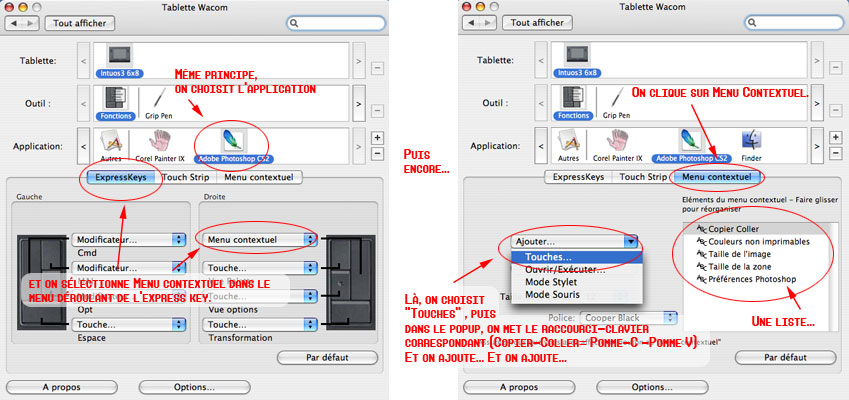Choose Ouvrir/Exécuter... from the Ajouter menu
Screen dimensions: 849x400
point(577,270)
